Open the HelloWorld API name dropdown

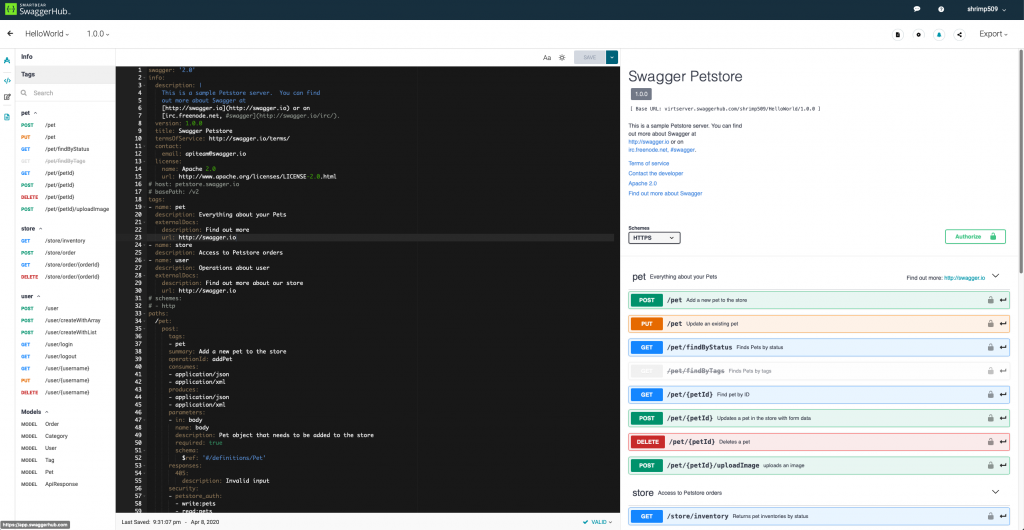47,34
